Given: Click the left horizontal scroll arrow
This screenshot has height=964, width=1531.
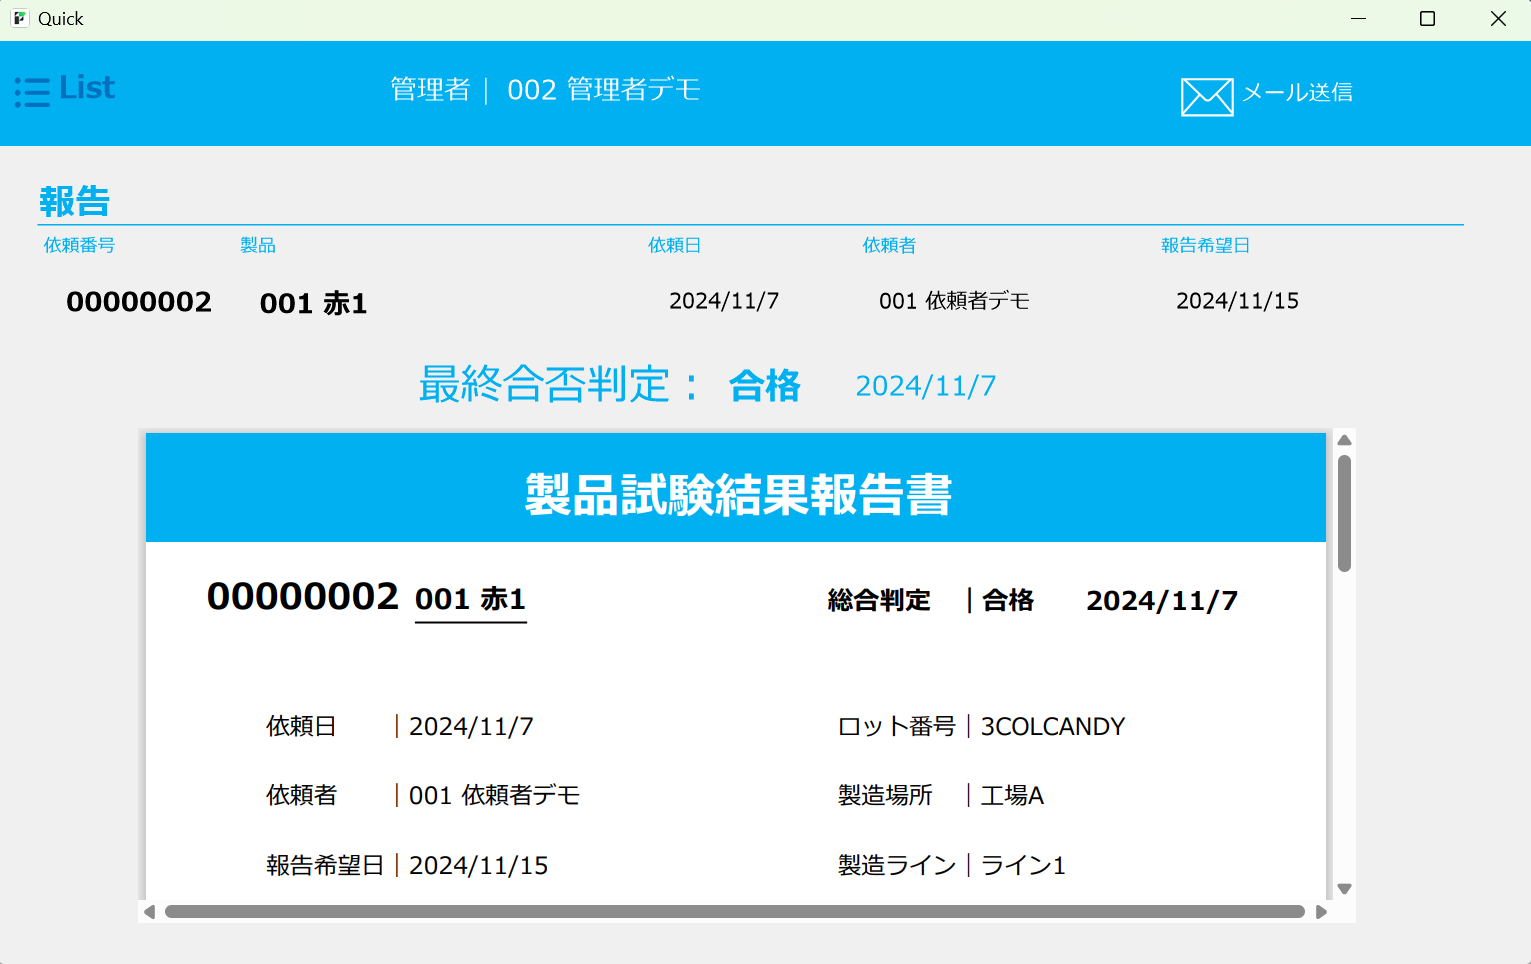Looking at the screenshot, I should tap(150, 911).
